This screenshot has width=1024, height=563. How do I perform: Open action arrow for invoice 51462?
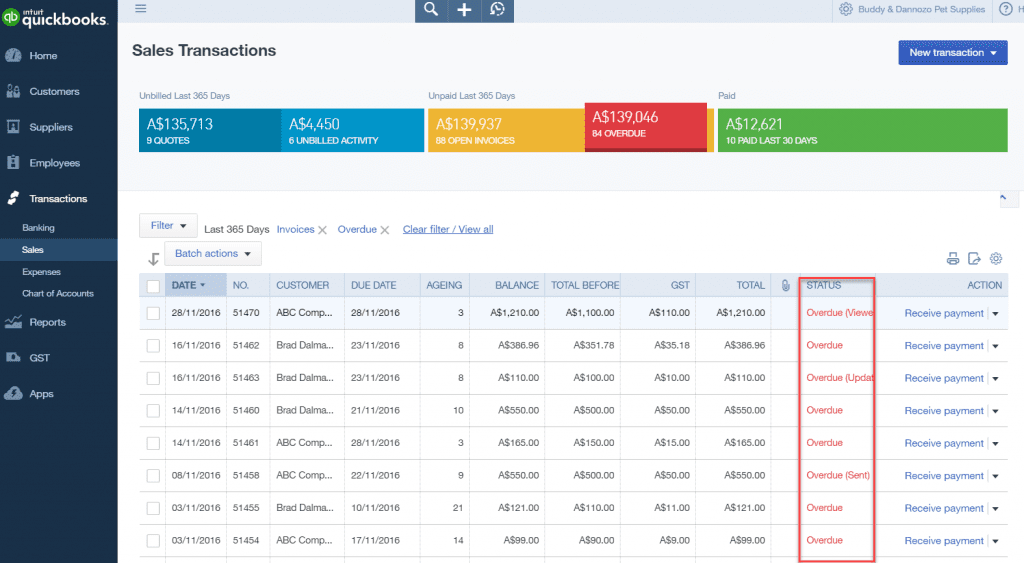pyautogui.click(x=996, y=346)
